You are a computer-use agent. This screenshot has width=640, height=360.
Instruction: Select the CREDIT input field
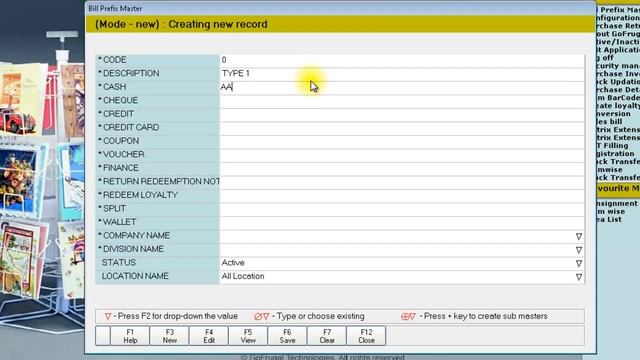point(402,114)
